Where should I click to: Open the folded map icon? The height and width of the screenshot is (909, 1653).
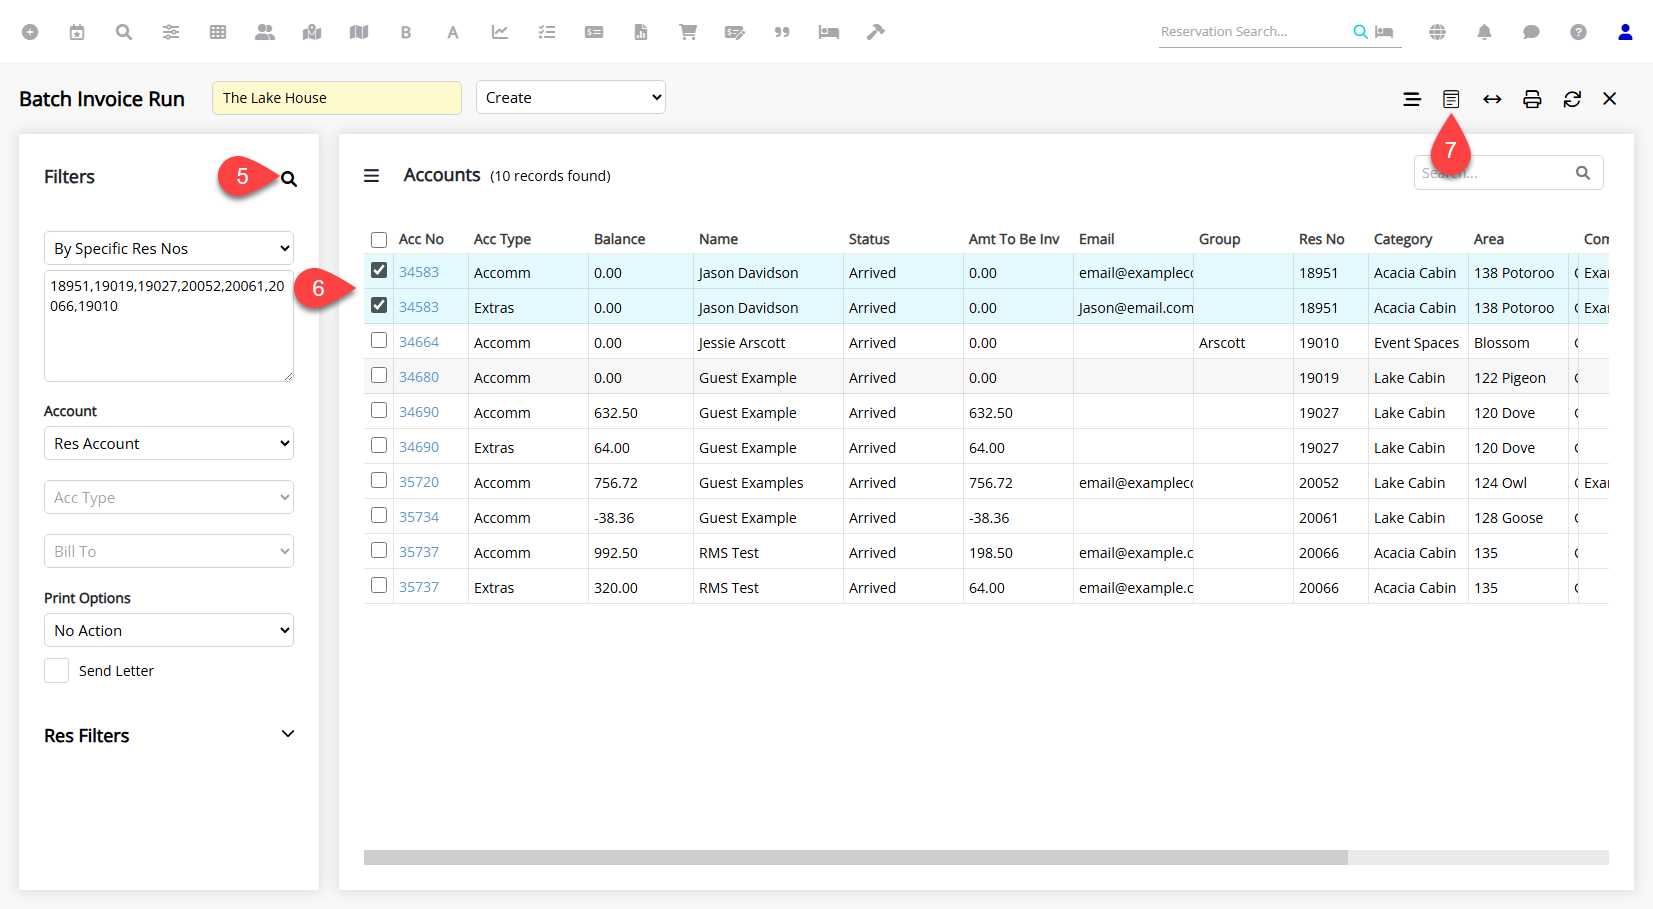(359, 32)
